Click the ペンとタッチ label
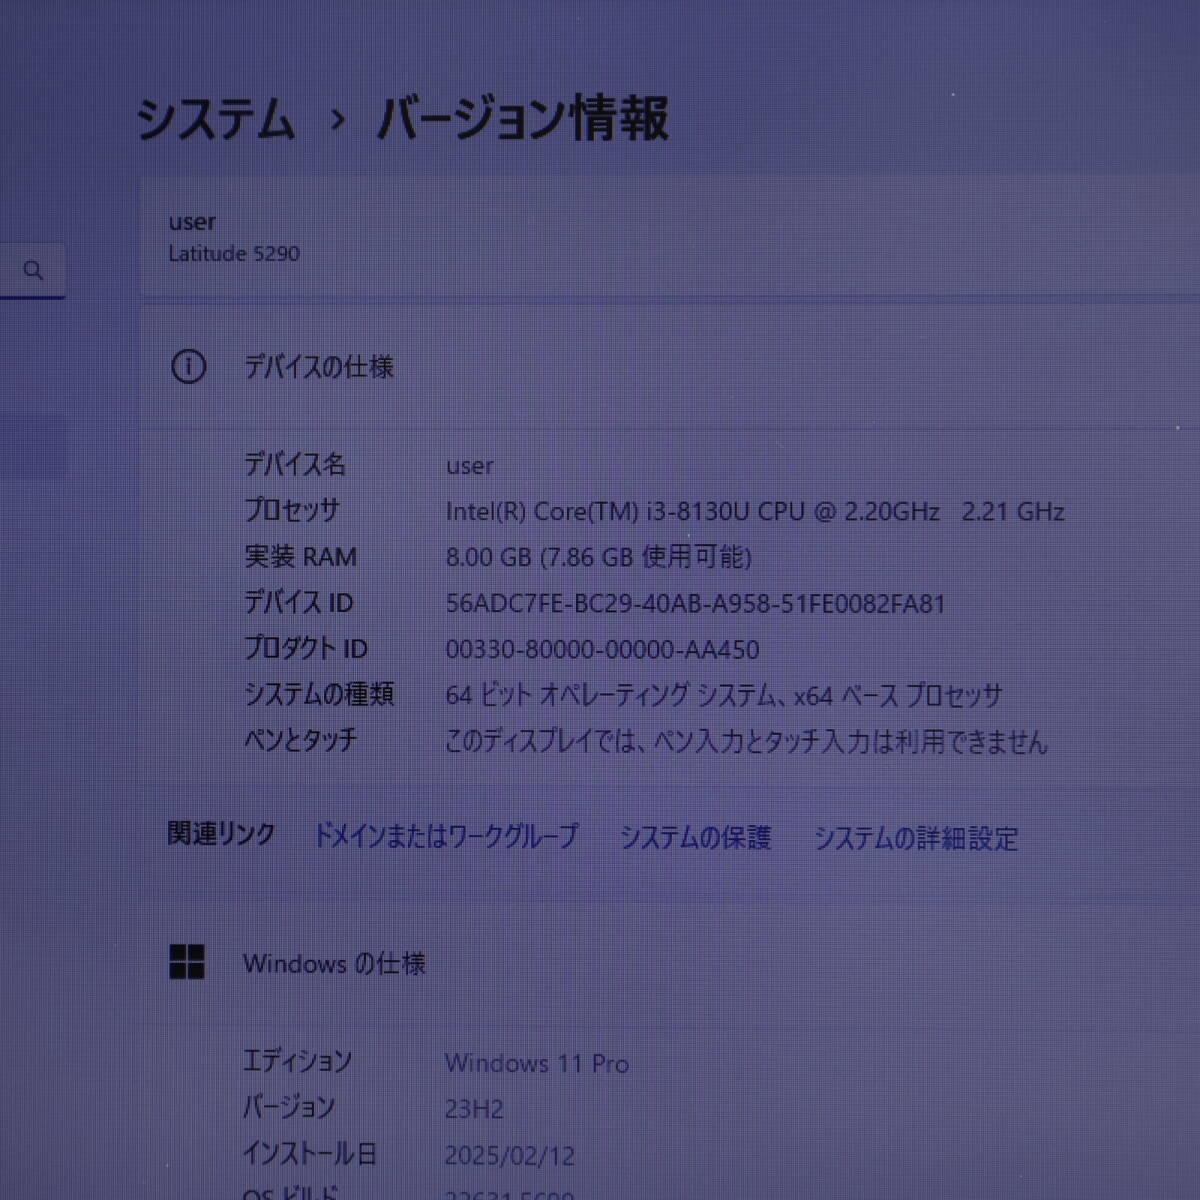1200x1200 pixels. click(x=301, y=740)
